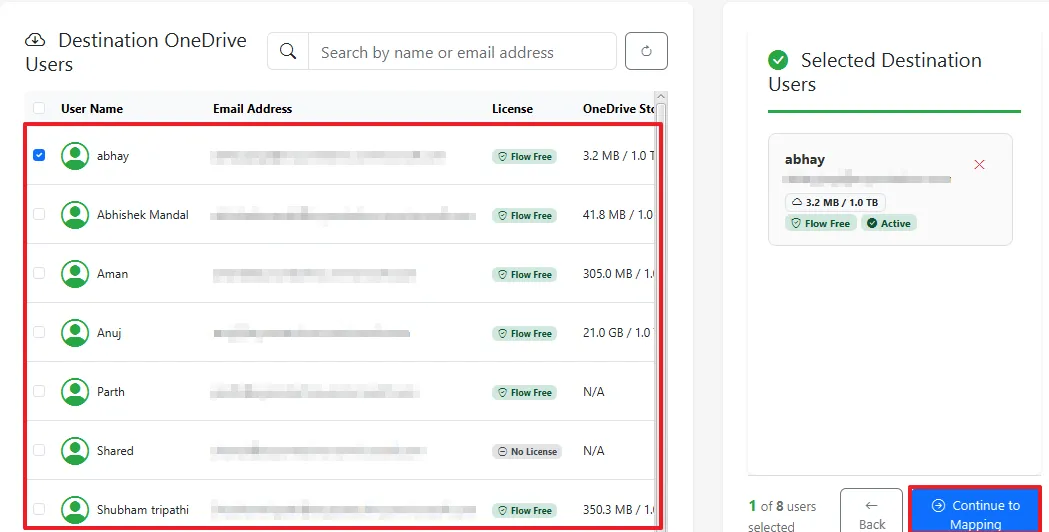Click the name 'Shubham tripathi' in the list

click(x=142, y=510)
